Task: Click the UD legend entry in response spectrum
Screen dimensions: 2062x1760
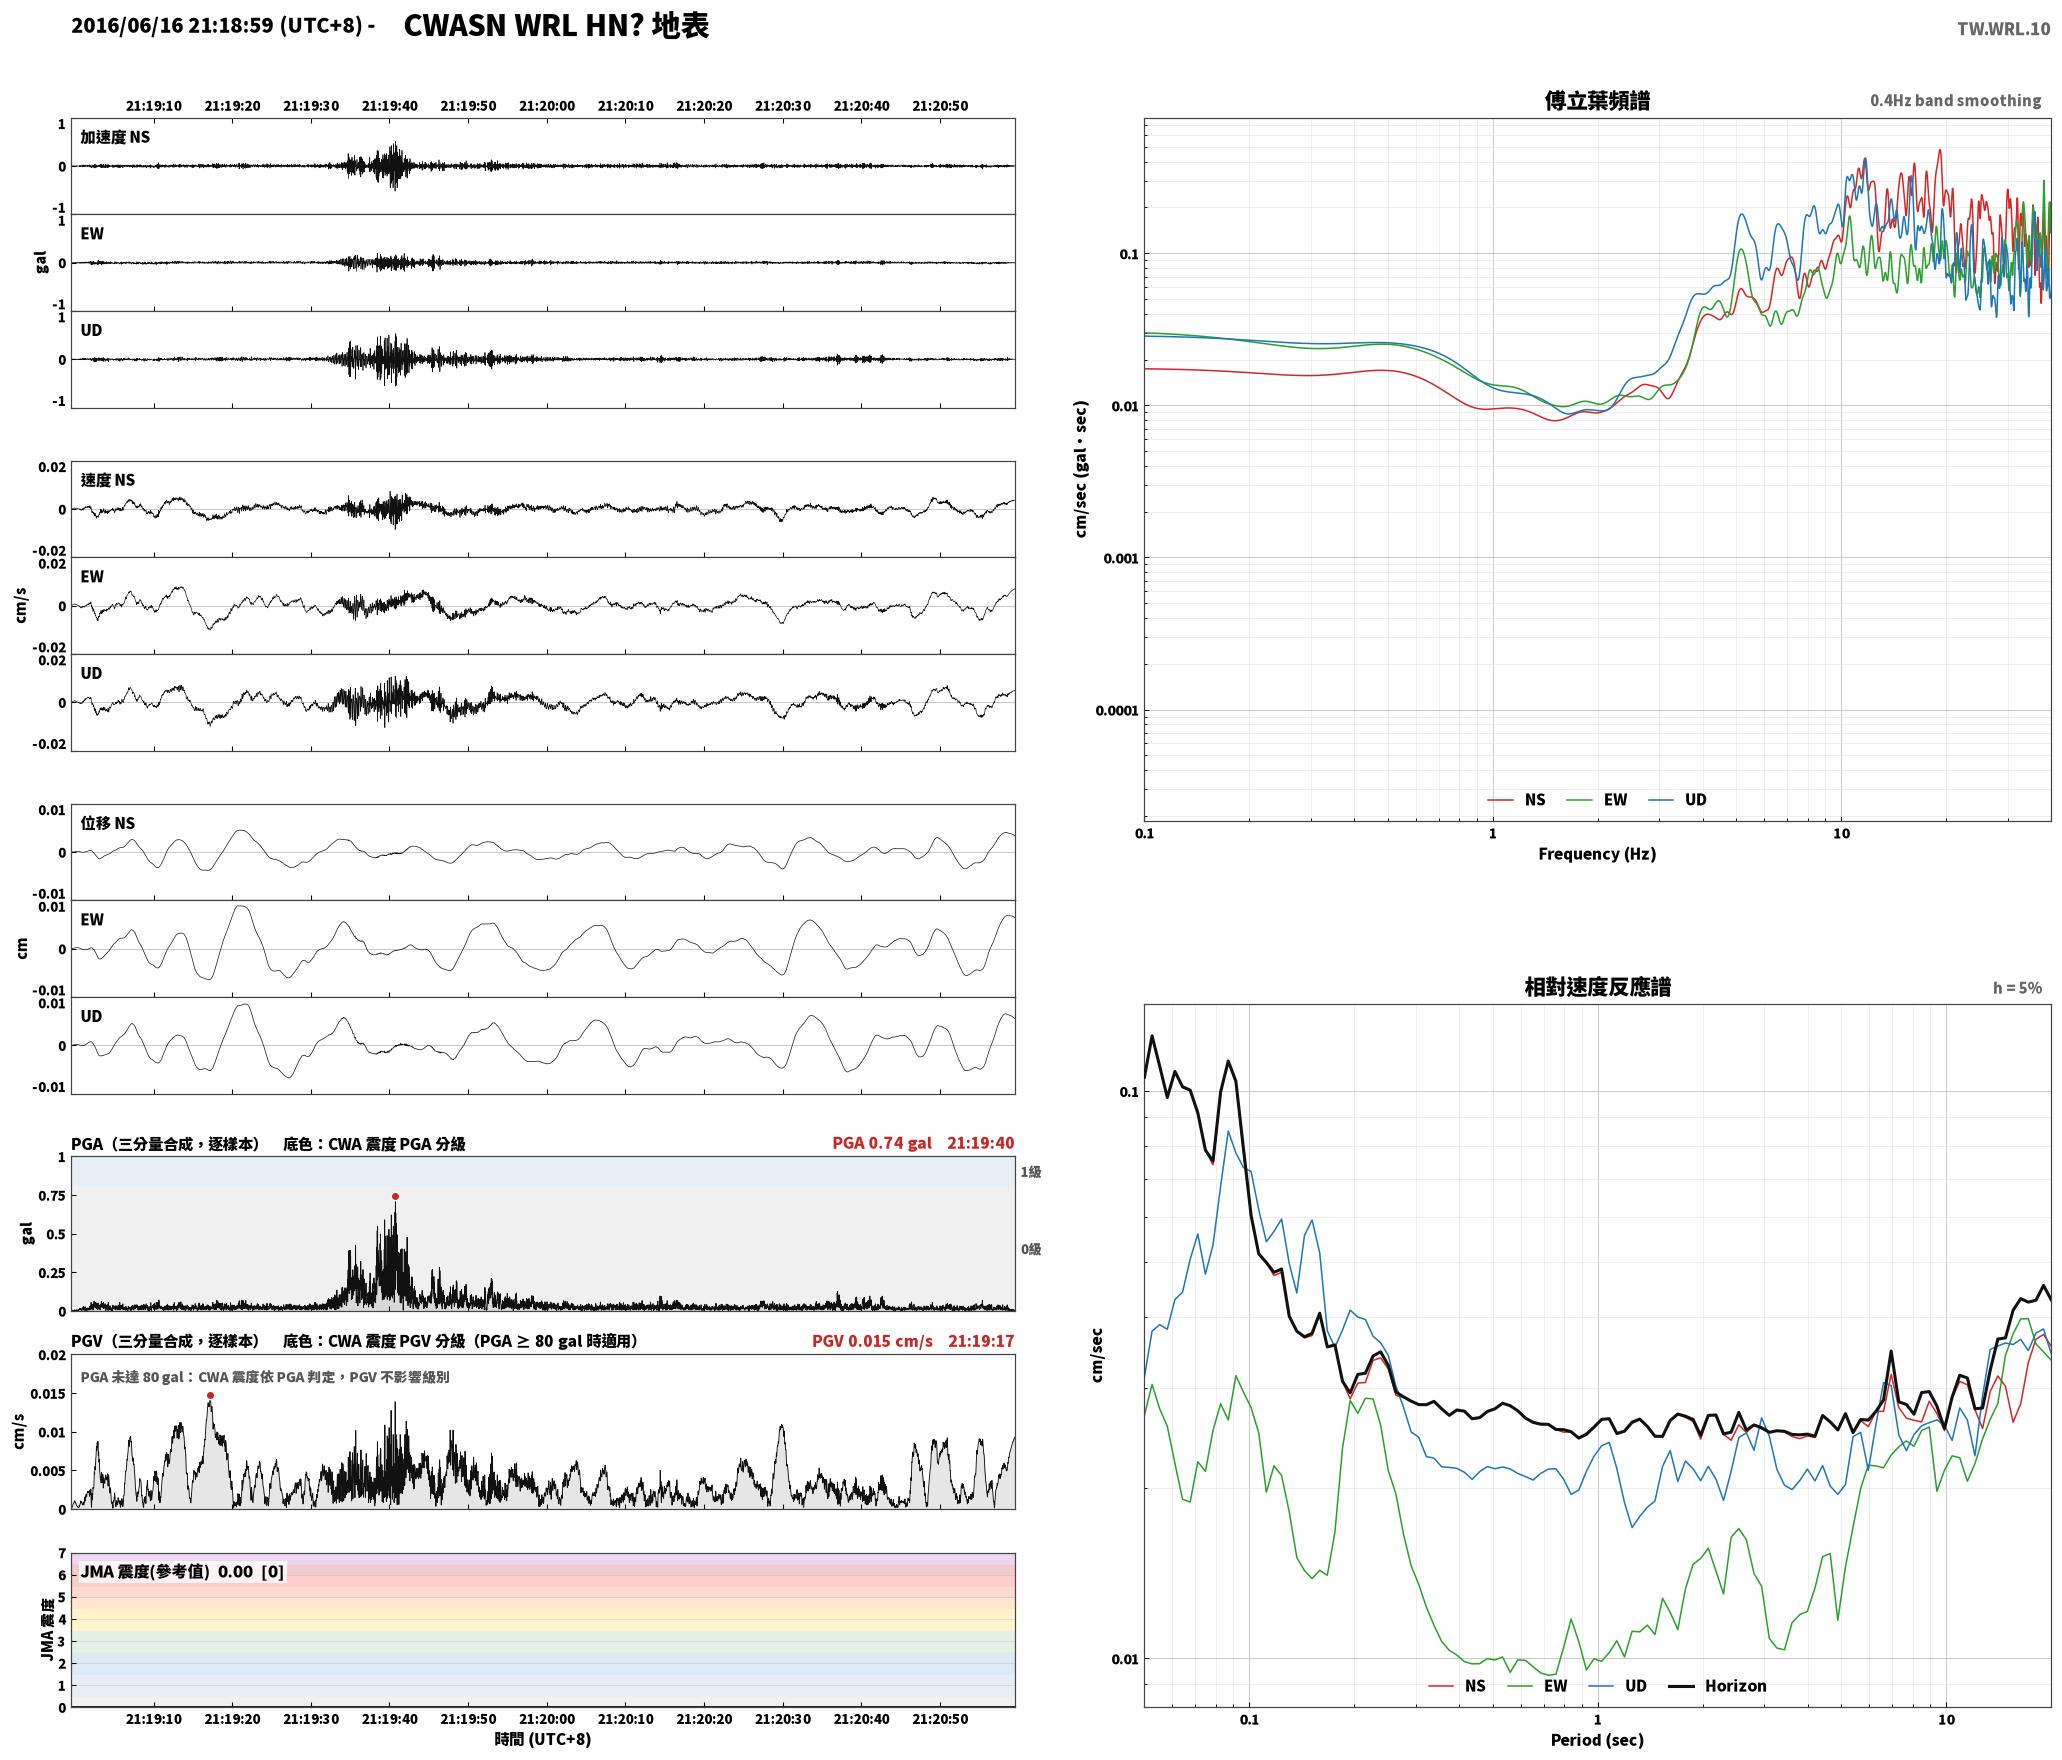Action: (1617, 1686)
